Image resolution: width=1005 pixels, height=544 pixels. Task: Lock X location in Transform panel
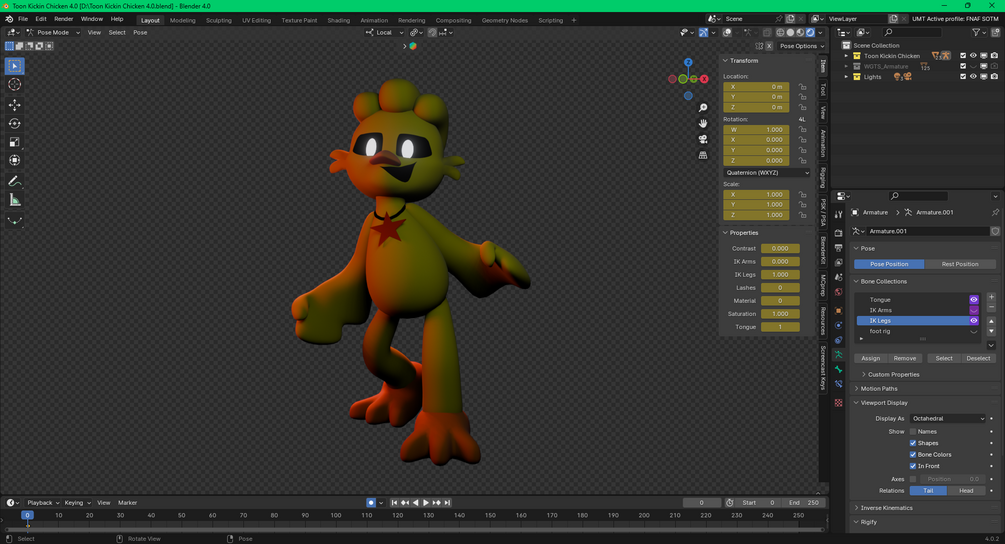point(802,87)
